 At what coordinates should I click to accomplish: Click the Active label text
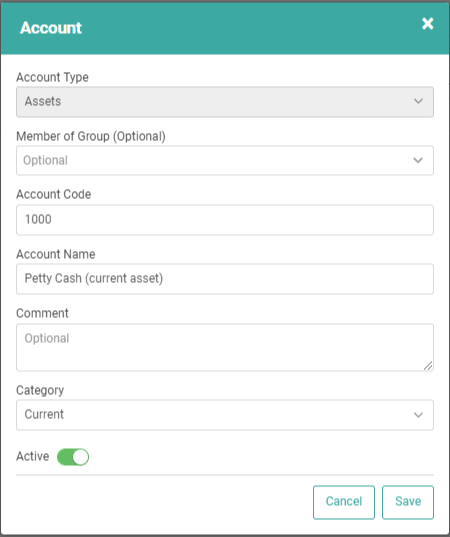coord(33,457)
